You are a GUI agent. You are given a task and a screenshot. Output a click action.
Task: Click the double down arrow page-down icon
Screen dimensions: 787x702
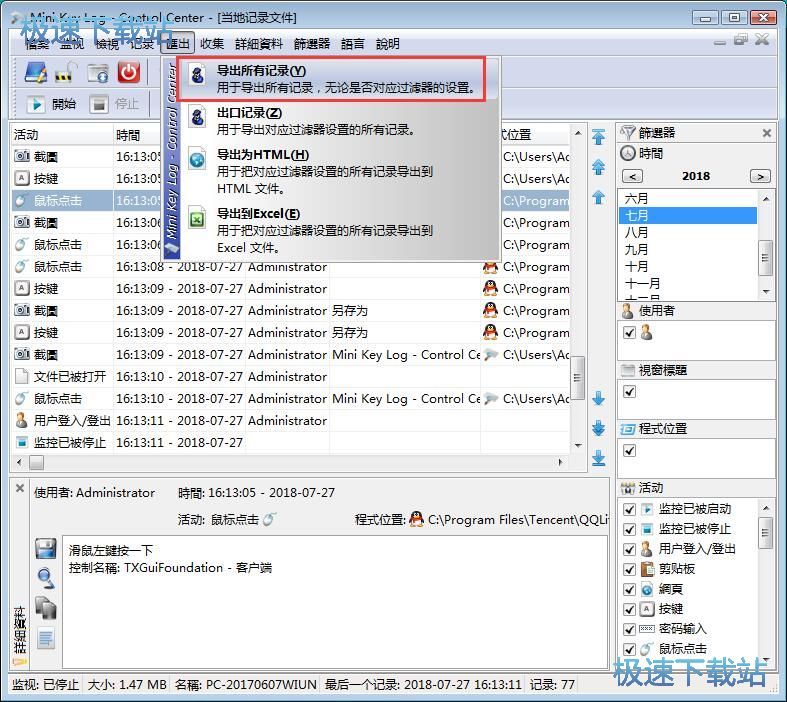pyautogui.click(x=598, y=428)
